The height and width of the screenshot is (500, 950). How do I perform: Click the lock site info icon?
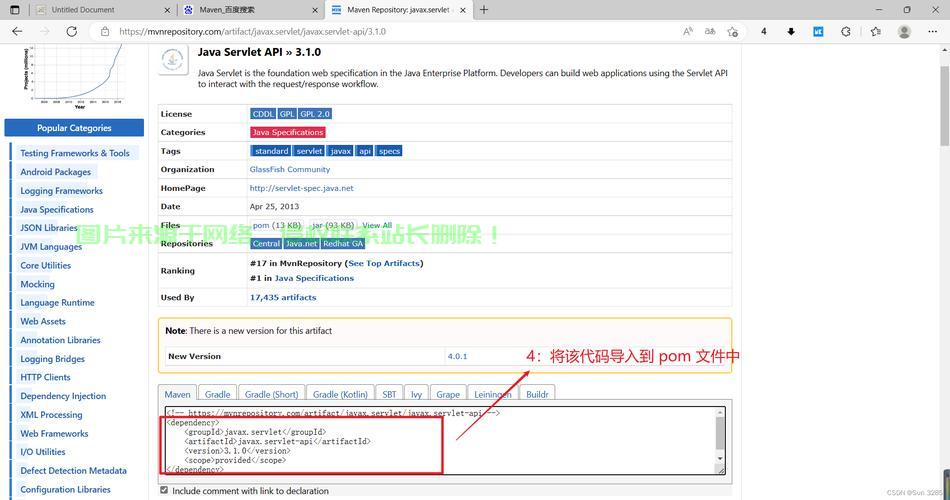pos(105,32)
